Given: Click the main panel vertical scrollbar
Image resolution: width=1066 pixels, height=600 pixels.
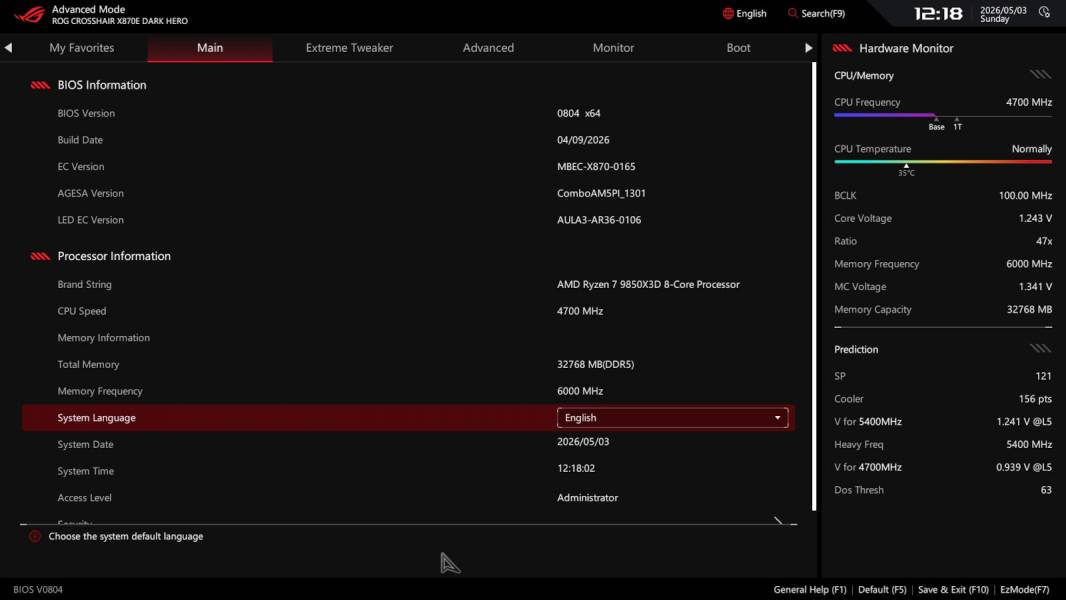Looking at the screenshot, I should click(x=814, y=286).
